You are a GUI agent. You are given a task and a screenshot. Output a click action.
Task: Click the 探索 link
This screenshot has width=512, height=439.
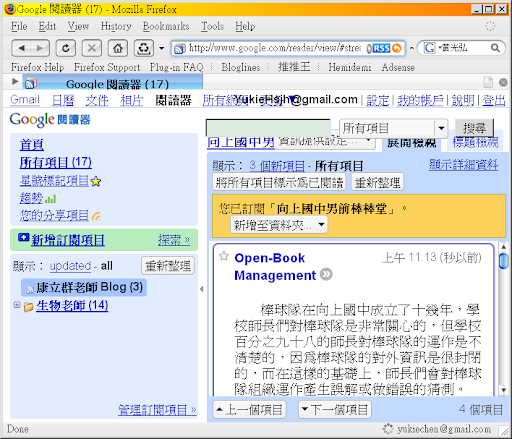(174, 240)
